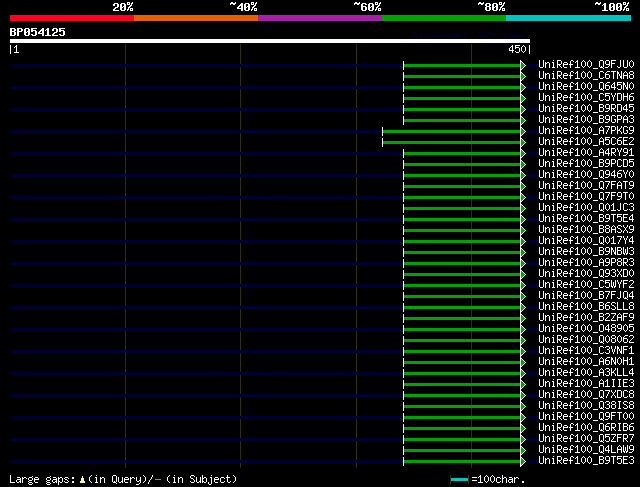Click the BP054125 query name
This screenshot has width=640, height=487.
click(x=38, y=32)
